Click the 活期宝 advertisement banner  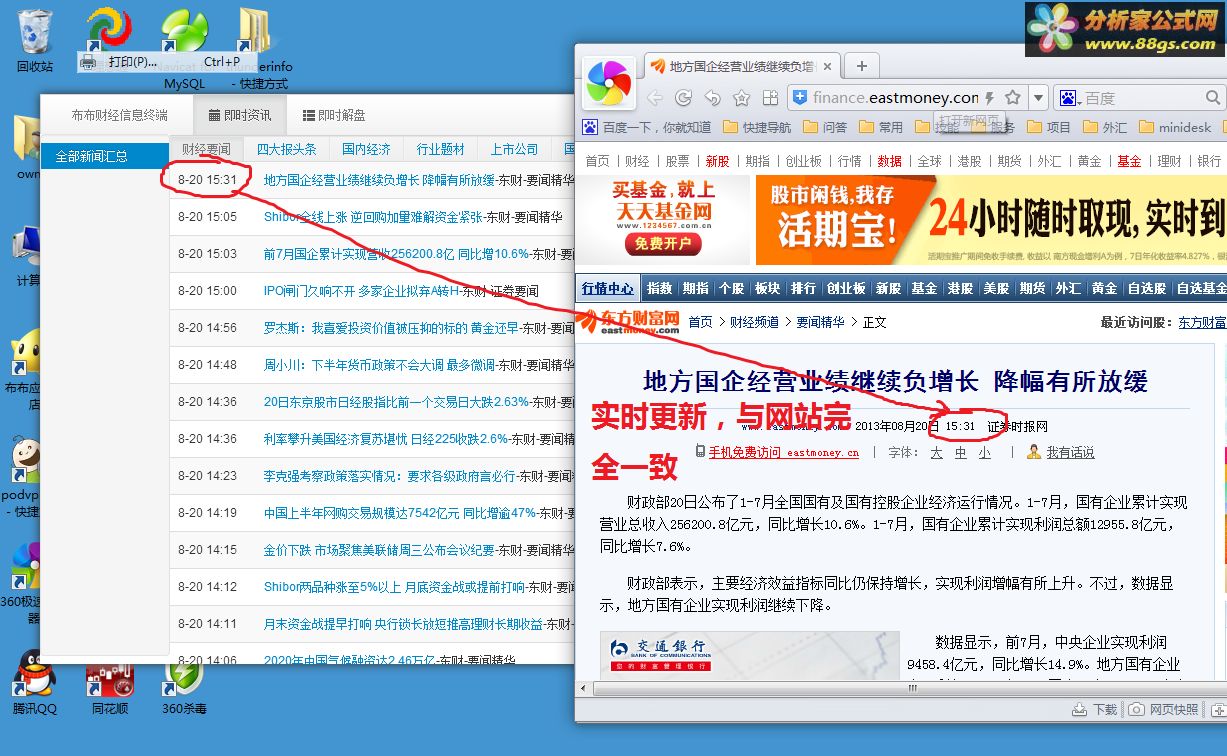(990, 220)
